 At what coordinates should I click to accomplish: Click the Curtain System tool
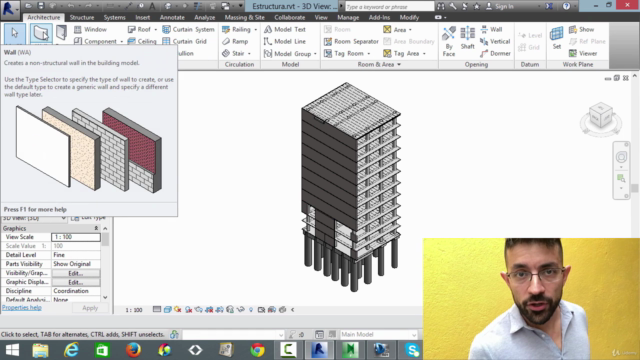coord(188,29)
